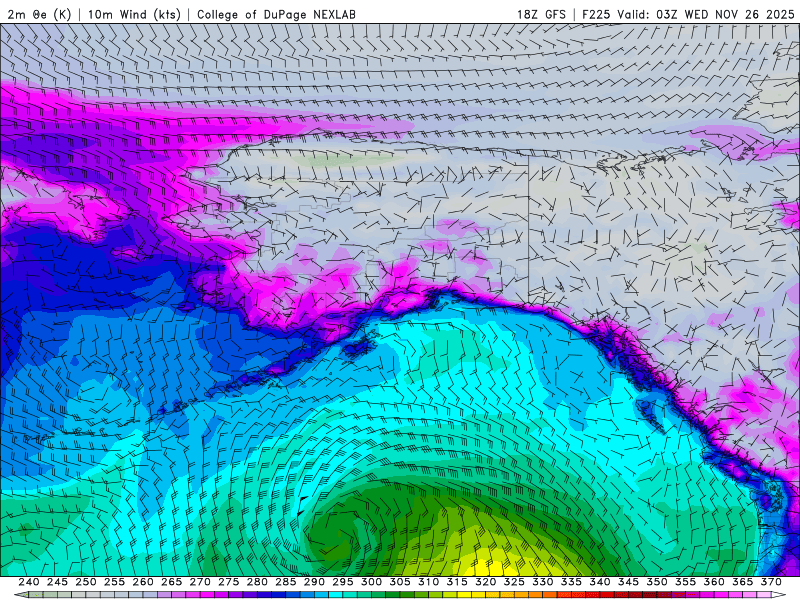This screenshot has height=600, width=800.
Task: Click the right arrow end of color bar
Action: click(x=779, y=595)
